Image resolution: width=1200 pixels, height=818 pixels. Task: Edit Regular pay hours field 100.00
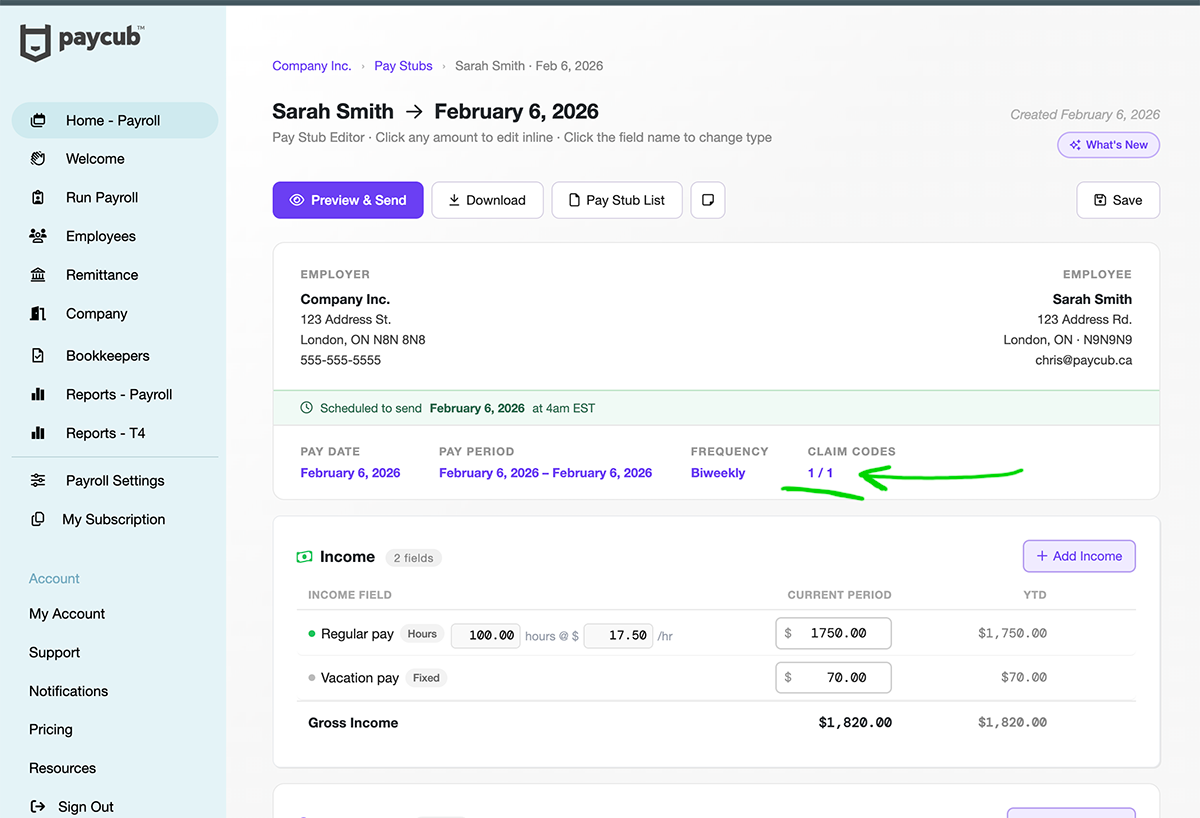click(486, 635)
